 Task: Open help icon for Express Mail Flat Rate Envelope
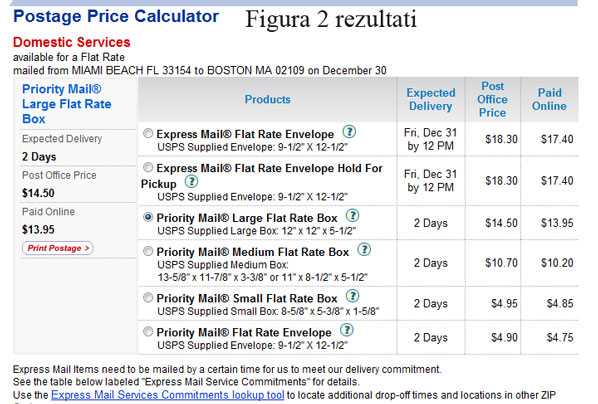tap(349, 132)
